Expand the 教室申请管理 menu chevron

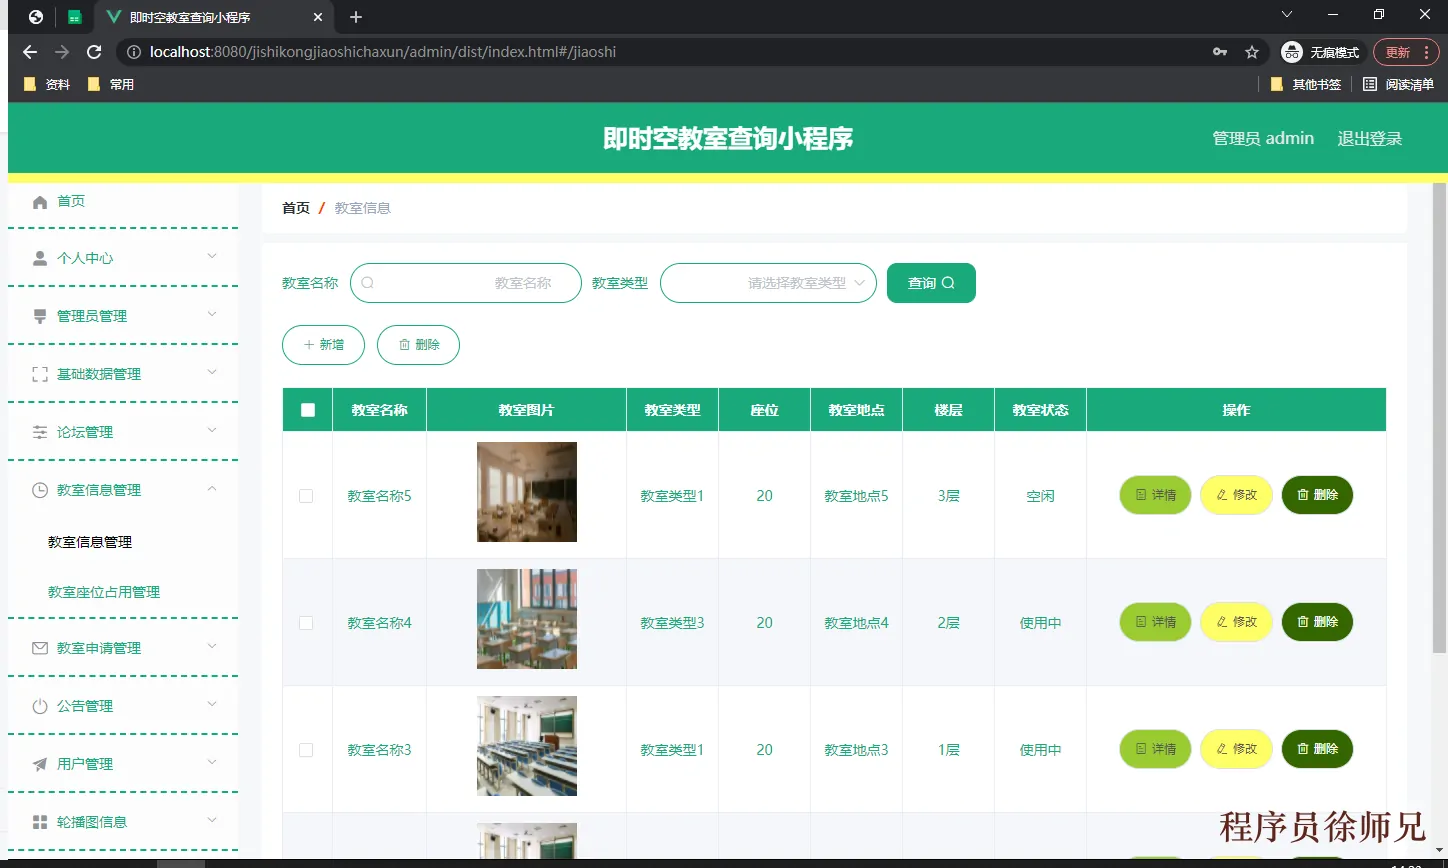click(x=212, y=647)
